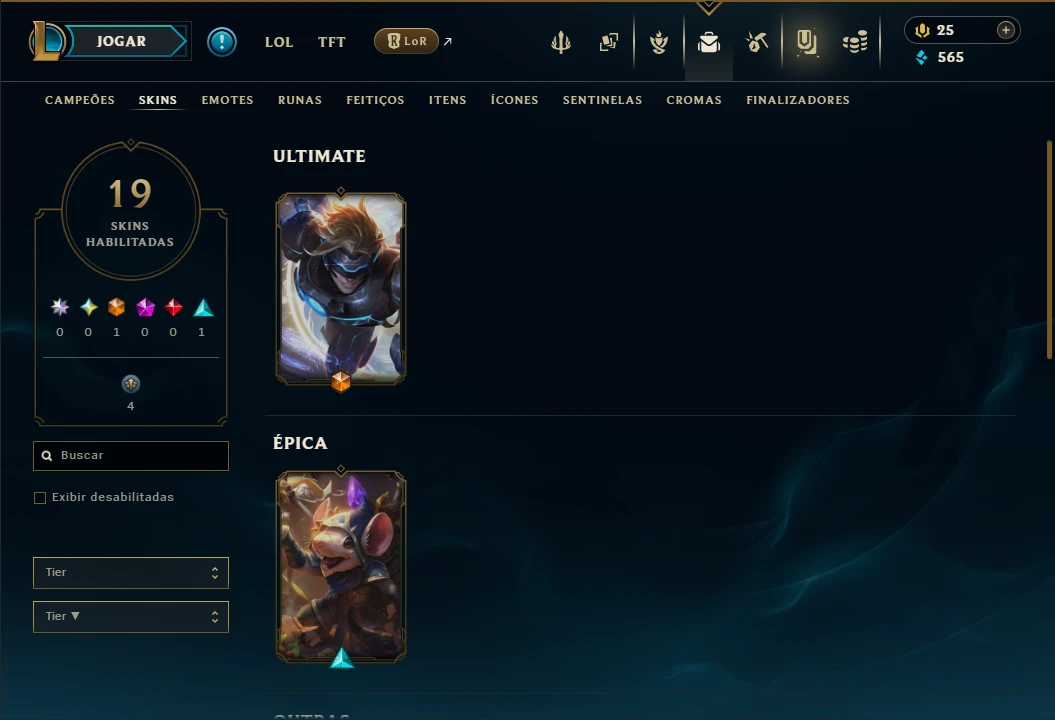Select the Ultimate Ezreal skin thumbnail
1055x720 pixels.
pos(340,288)
